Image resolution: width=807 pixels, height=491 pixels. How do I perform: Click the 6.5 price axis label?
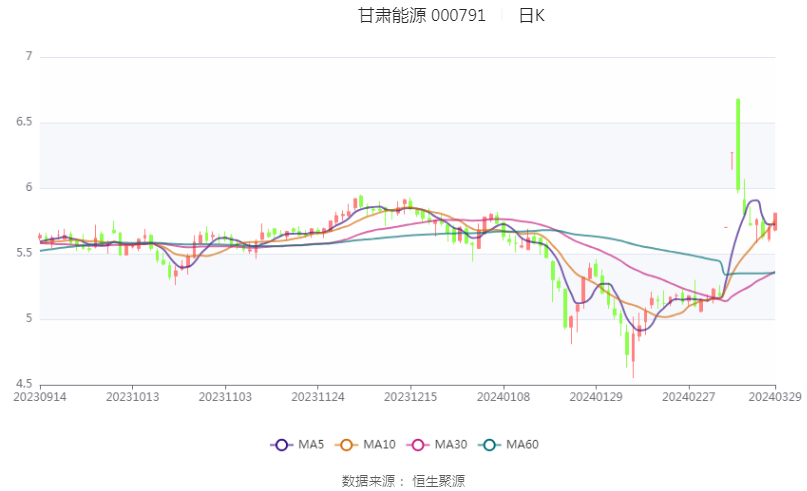[x=24, y=122]
